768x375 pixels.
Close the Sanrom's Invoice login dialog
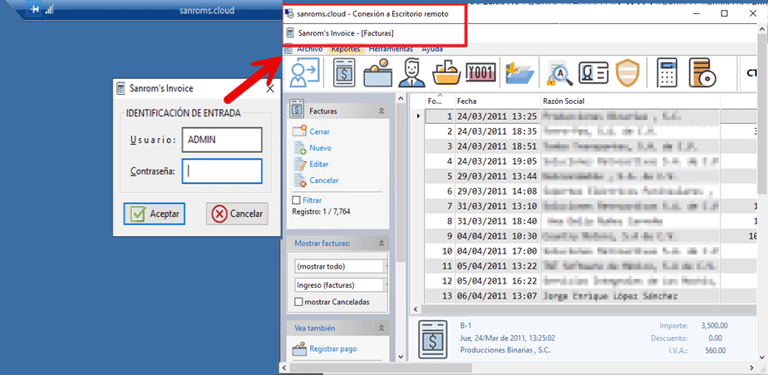tap(270, 89)
